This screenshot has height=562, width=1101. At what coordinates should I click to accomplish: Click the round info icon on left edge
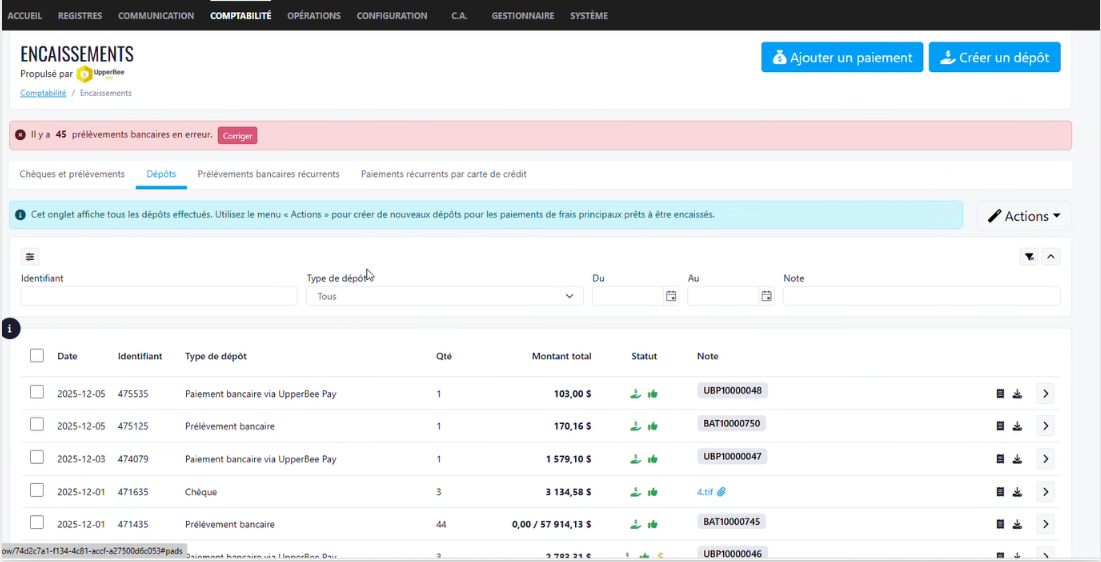coord(10,328)
